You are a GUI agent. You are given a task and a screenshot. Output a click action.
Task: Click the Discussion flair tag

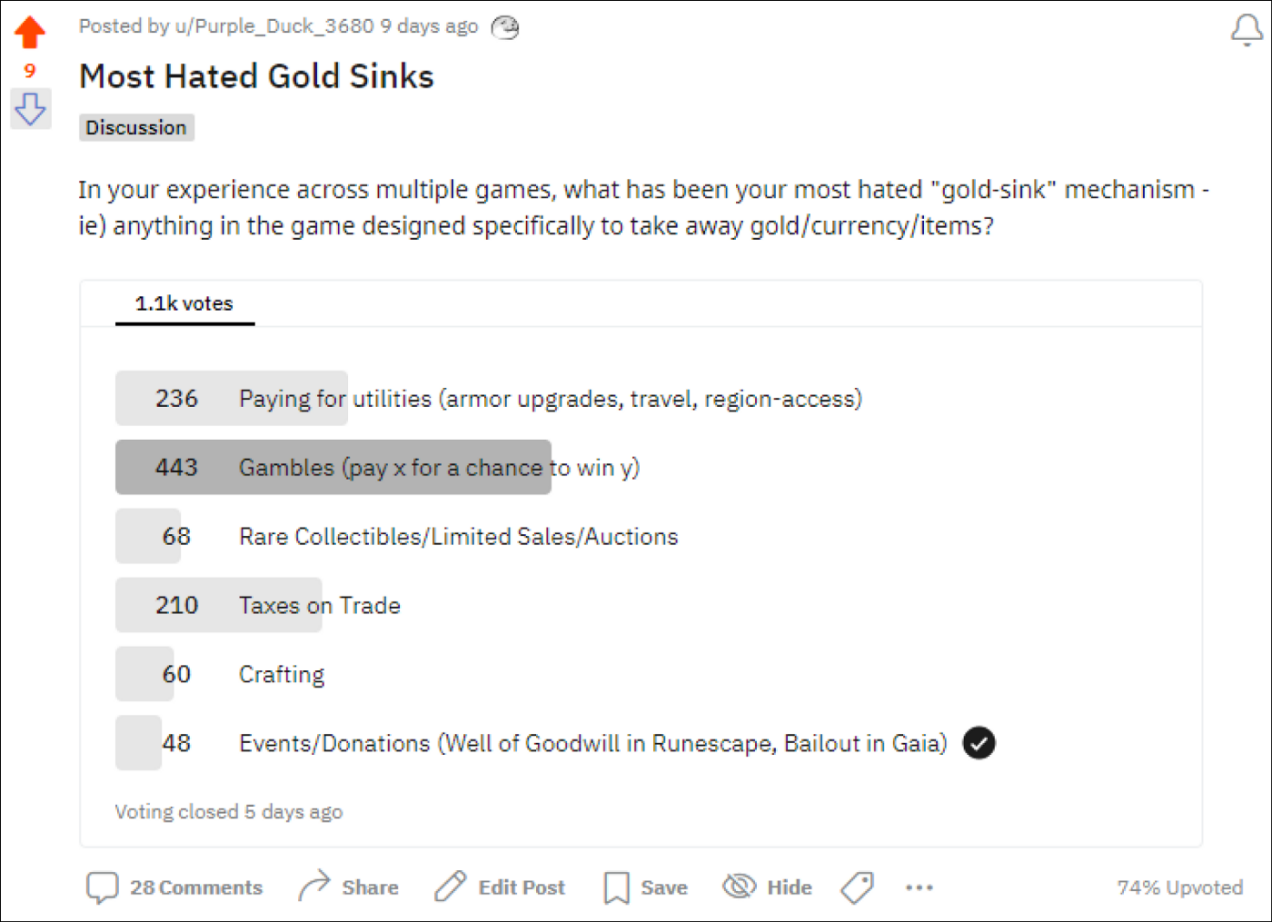click(136, 128)
